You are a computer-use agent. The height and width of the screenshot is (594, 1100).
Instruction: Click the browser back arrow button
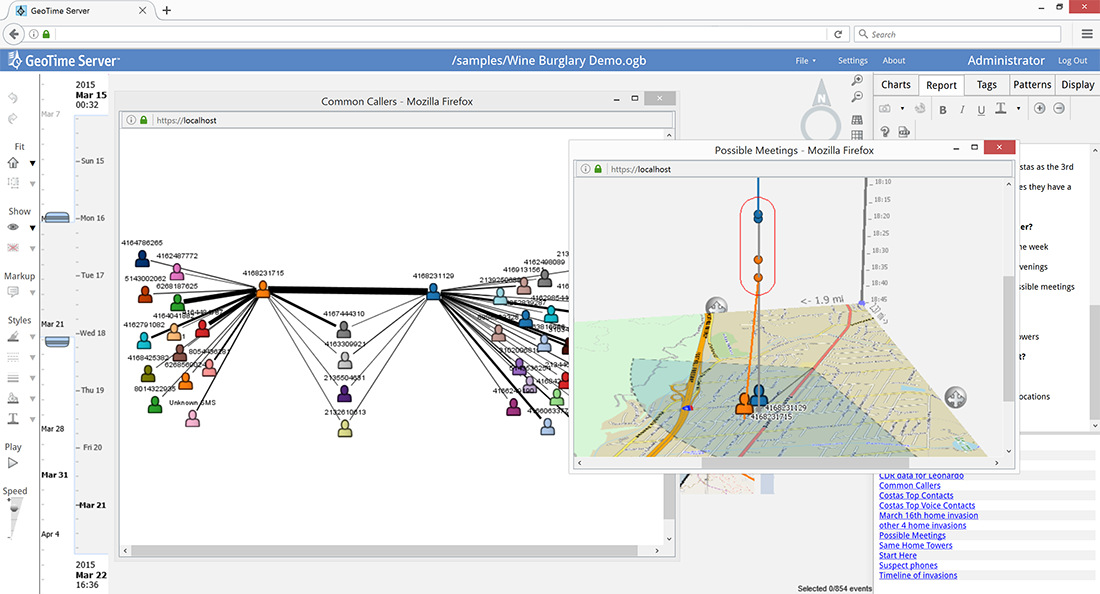pos(13,34)
